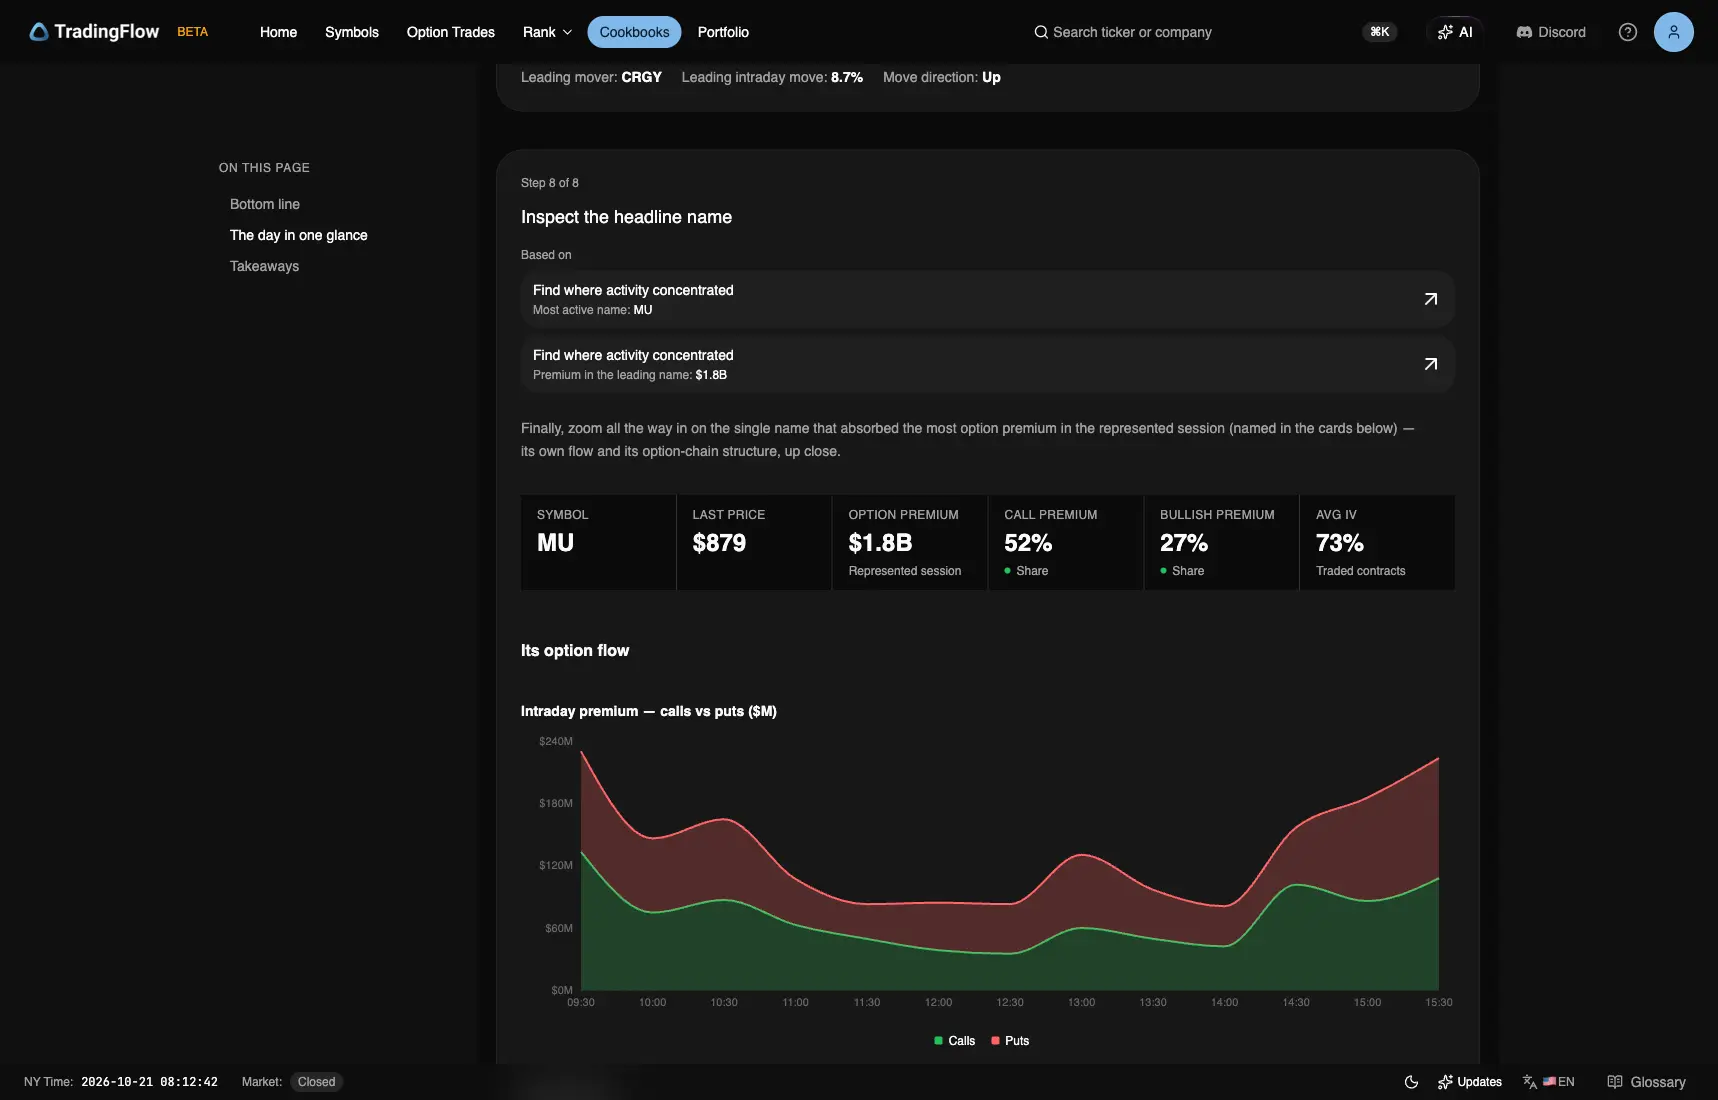Image resolution: width=1718 pixels, height=1100 pixels.
Task: Open 'Find where activity concentrated' MU card
Action: click(x=987, y=299)
